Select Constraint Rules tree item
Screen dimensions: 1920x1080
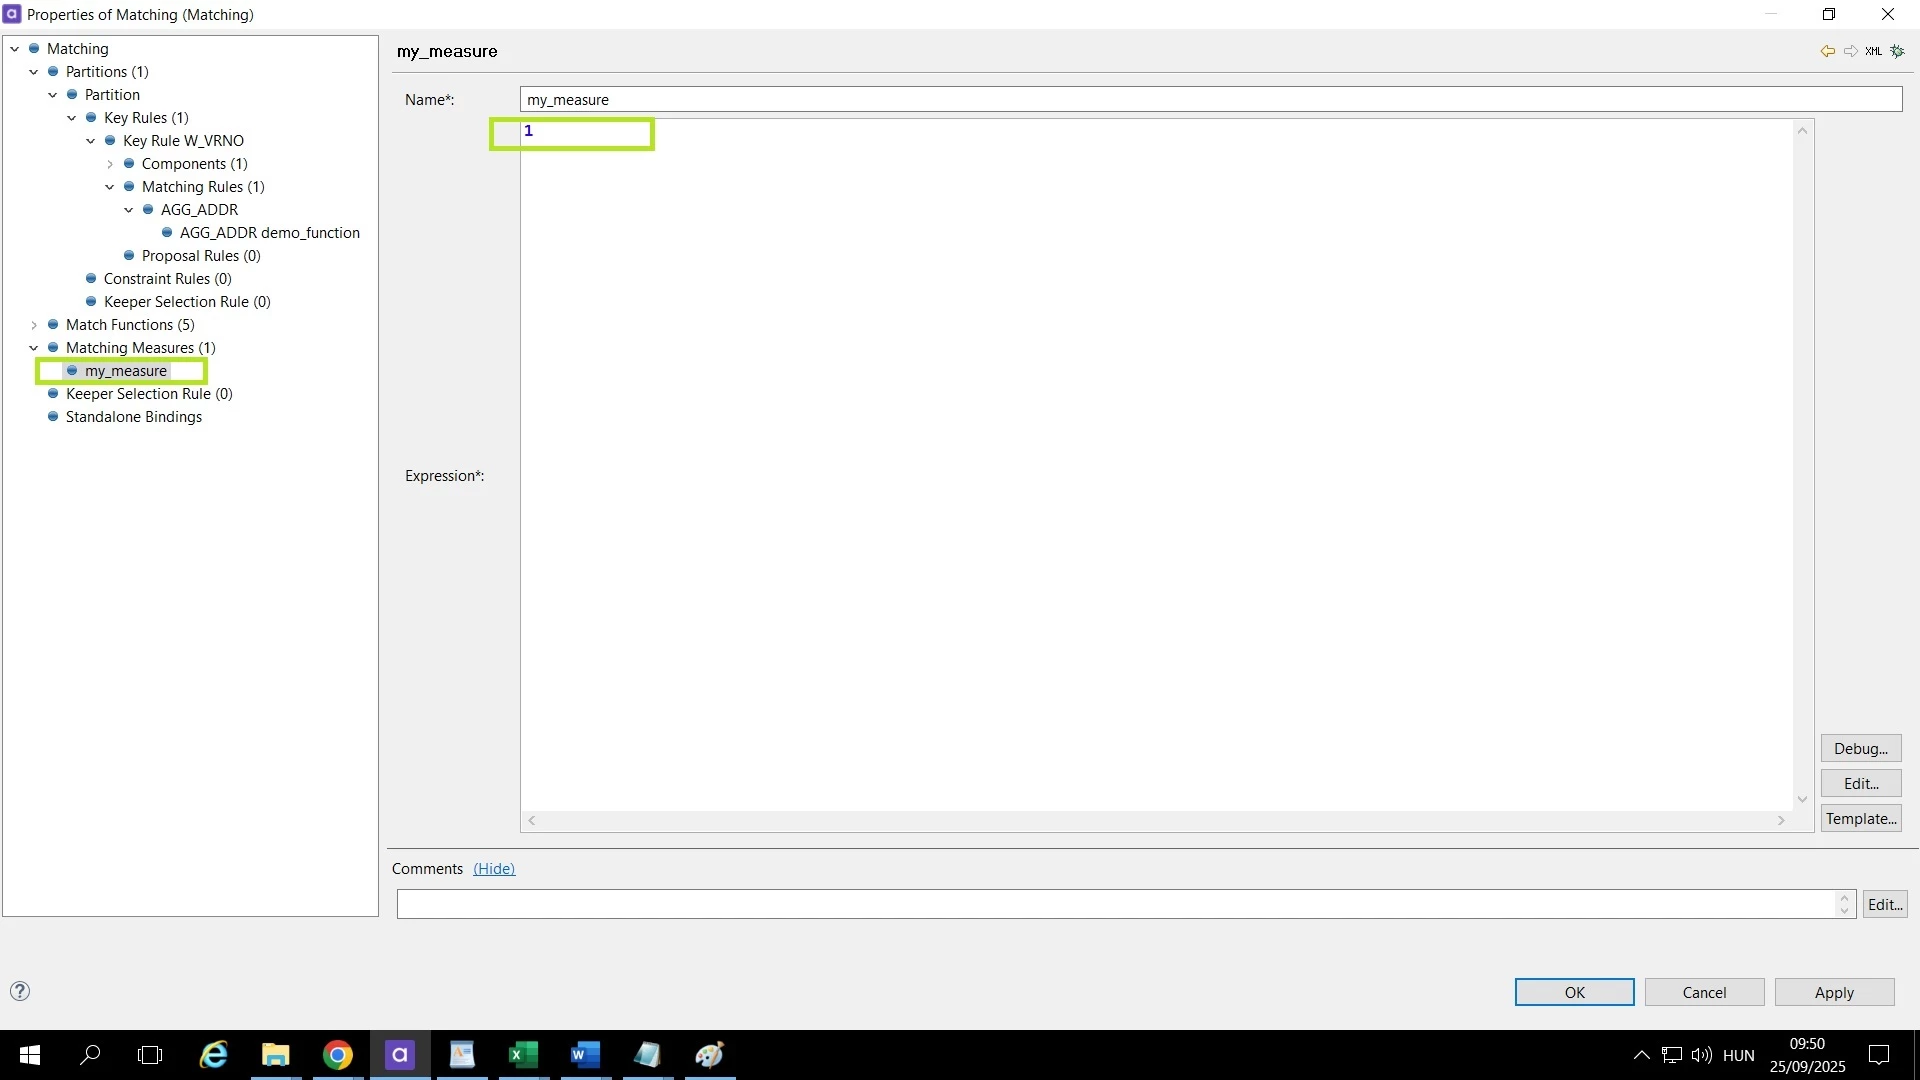(x=167, y=279)
